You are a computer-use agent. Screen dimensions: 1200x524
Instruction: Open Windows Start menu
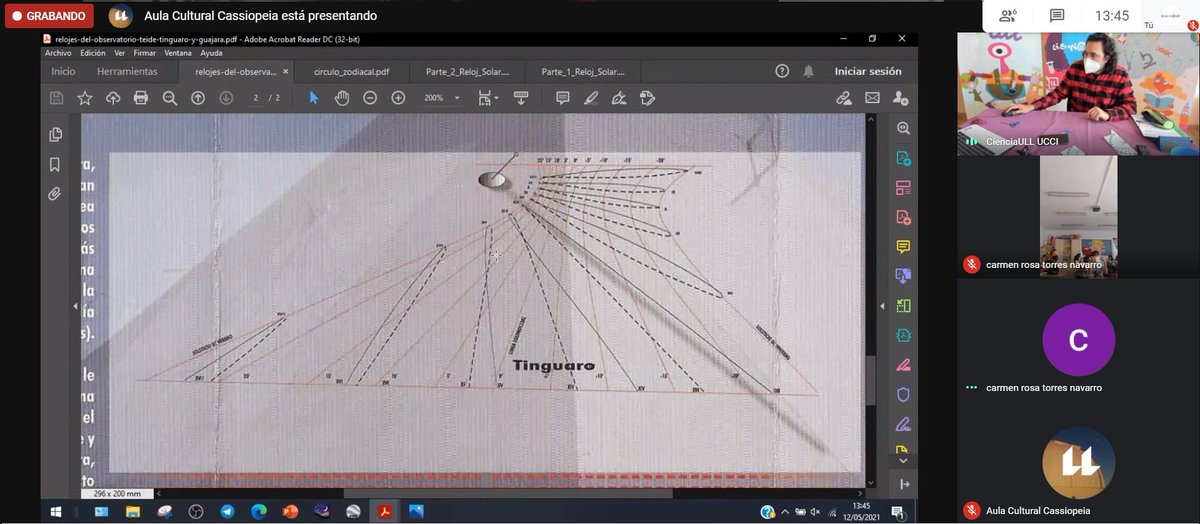55,511
